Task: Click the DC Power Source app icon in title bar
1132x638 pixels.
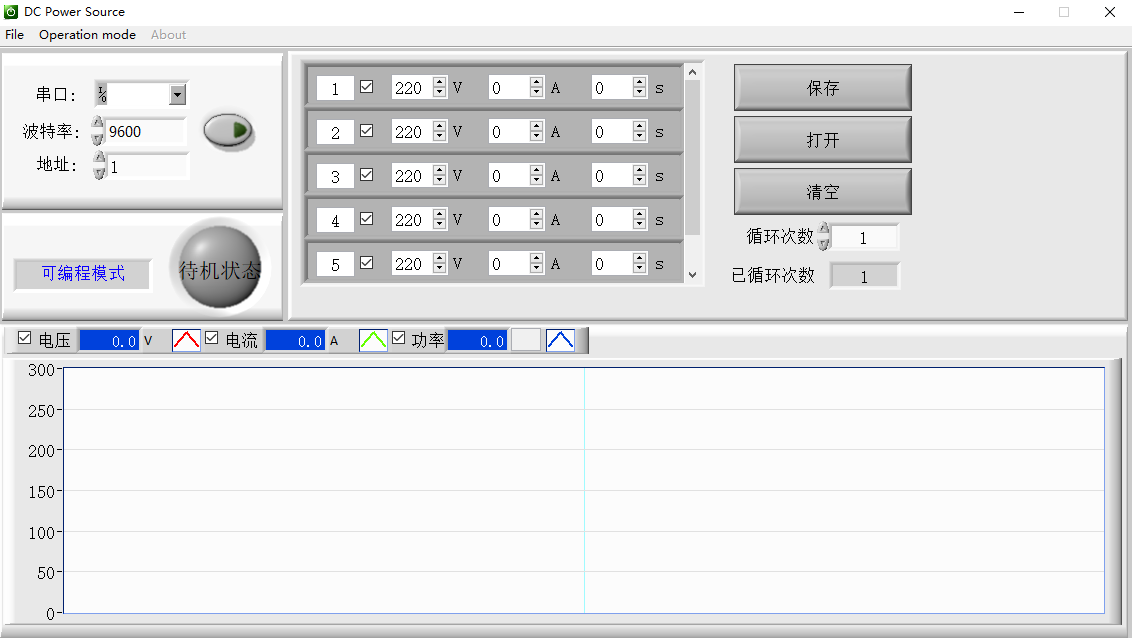Action: coord(11,11)
